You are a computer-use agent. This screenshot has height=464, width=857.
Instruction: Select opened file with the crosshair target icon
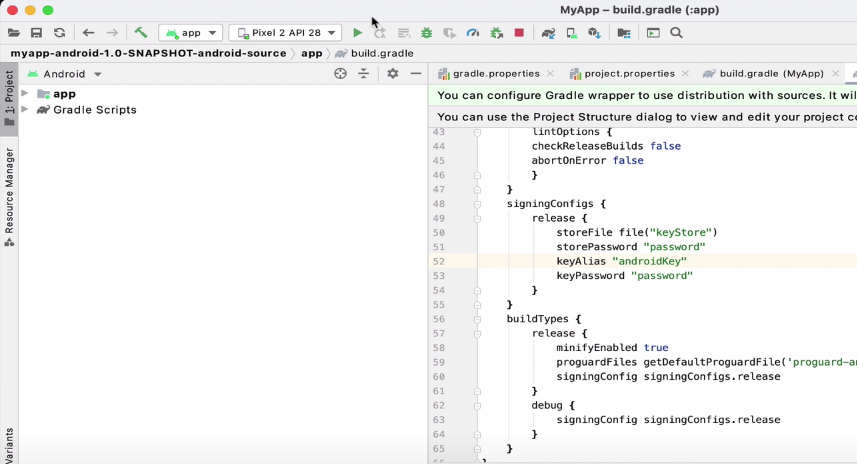(x=340, y=73)
